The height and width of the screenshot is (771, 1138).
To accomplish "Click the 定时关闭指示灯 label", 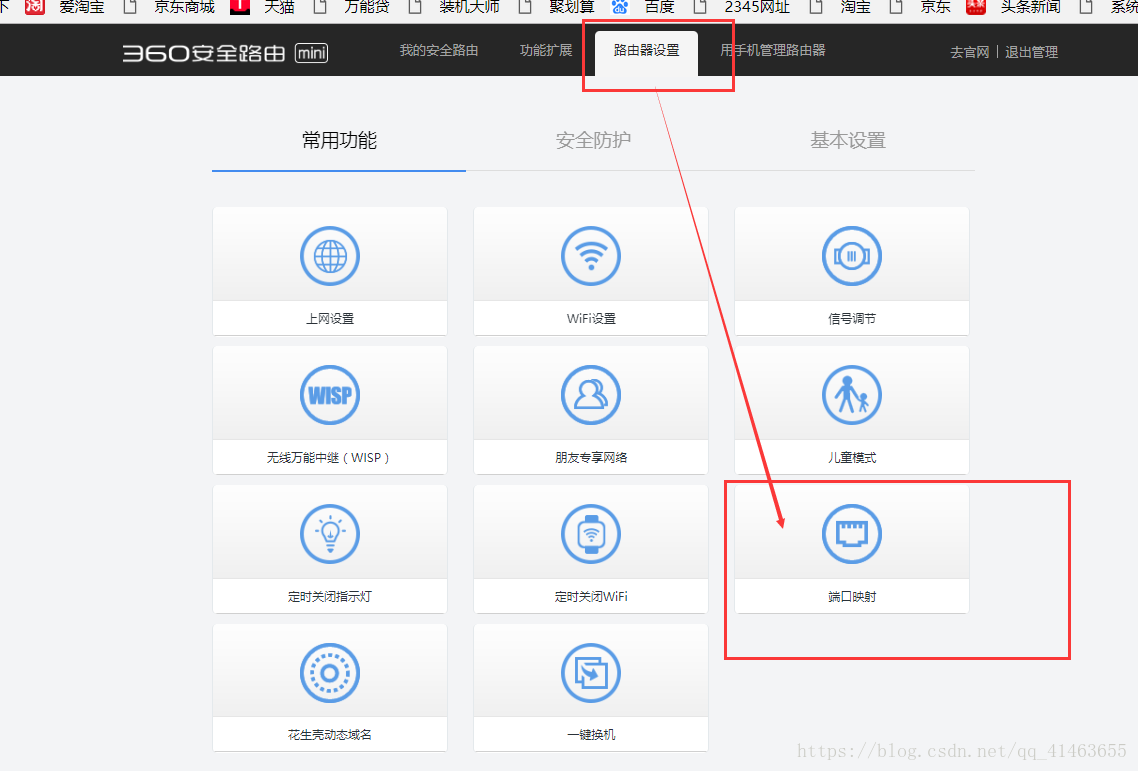I will click(x=329, y=597).
